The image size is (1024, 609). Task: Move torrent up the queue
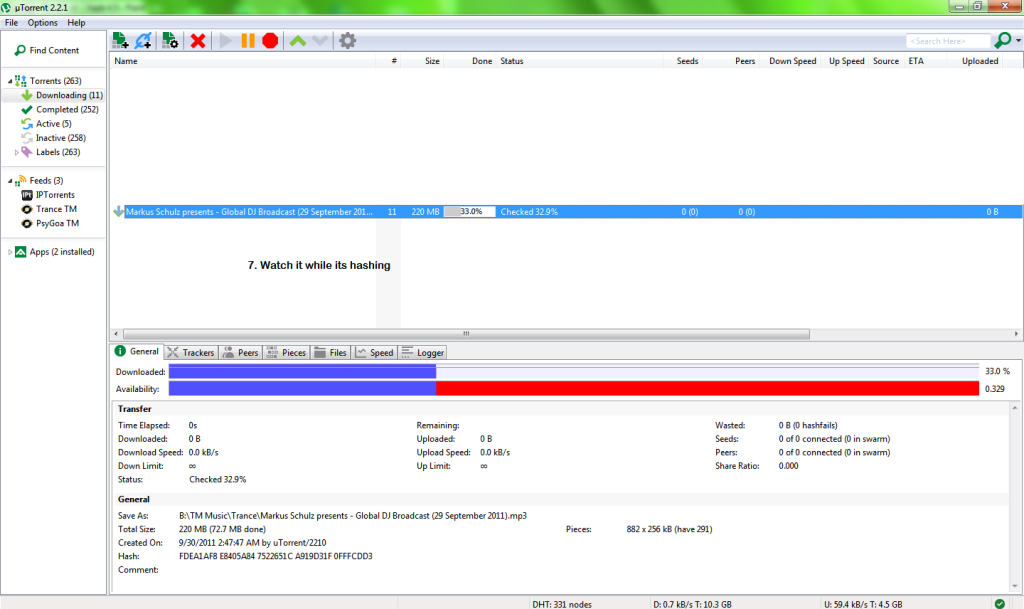298,40
